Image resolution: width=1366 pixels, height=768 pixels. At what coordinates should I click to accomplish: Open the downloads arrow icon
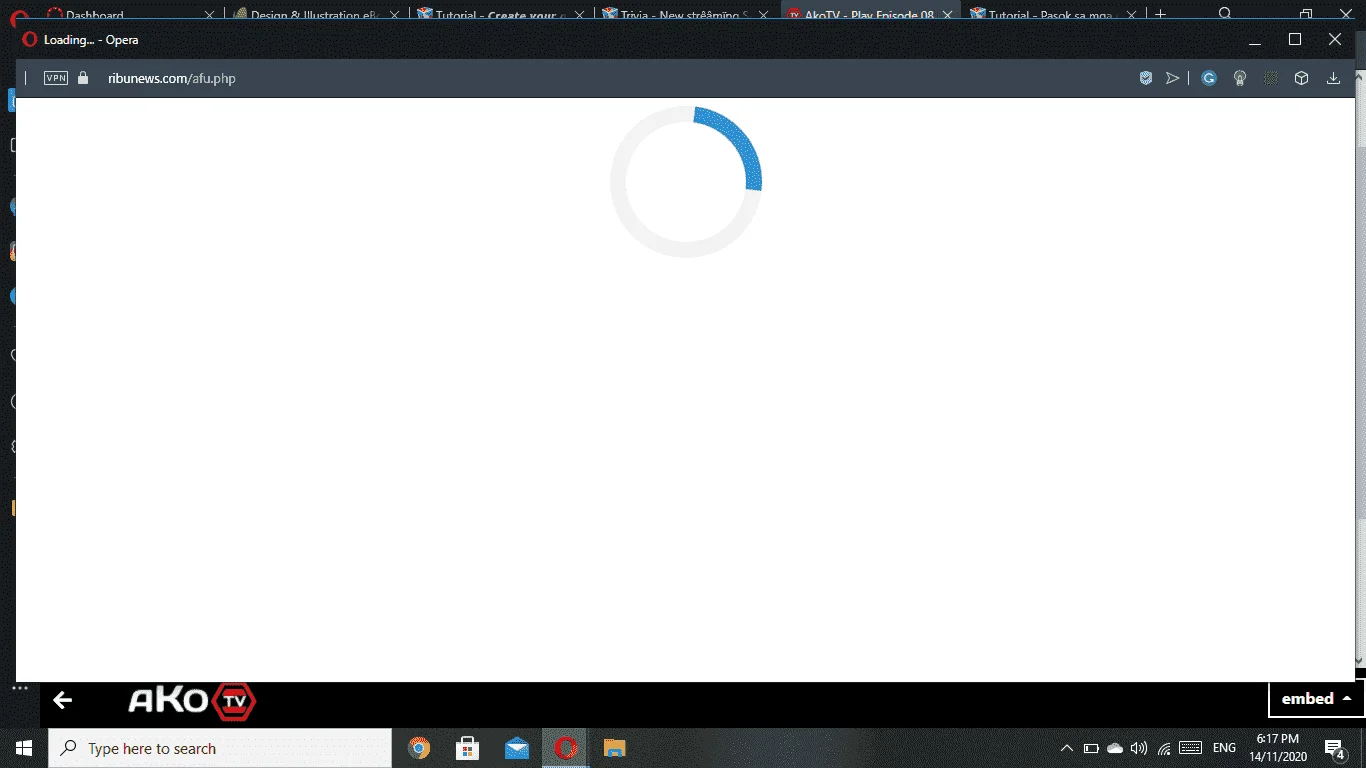[1333, 78]
